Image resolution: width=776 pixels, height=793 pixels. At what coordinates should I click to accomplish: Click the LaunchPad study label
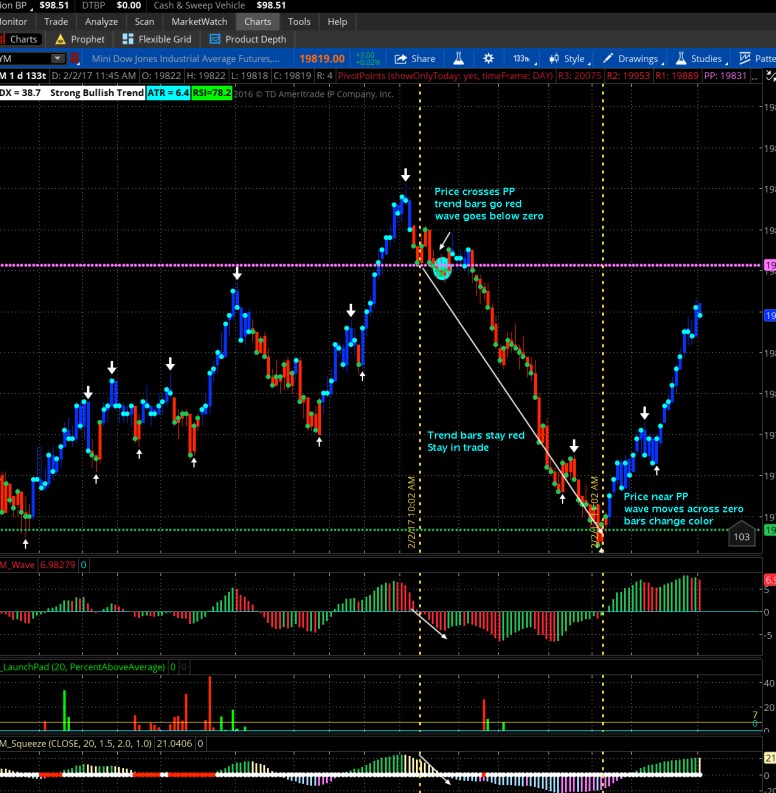point(40,666)
